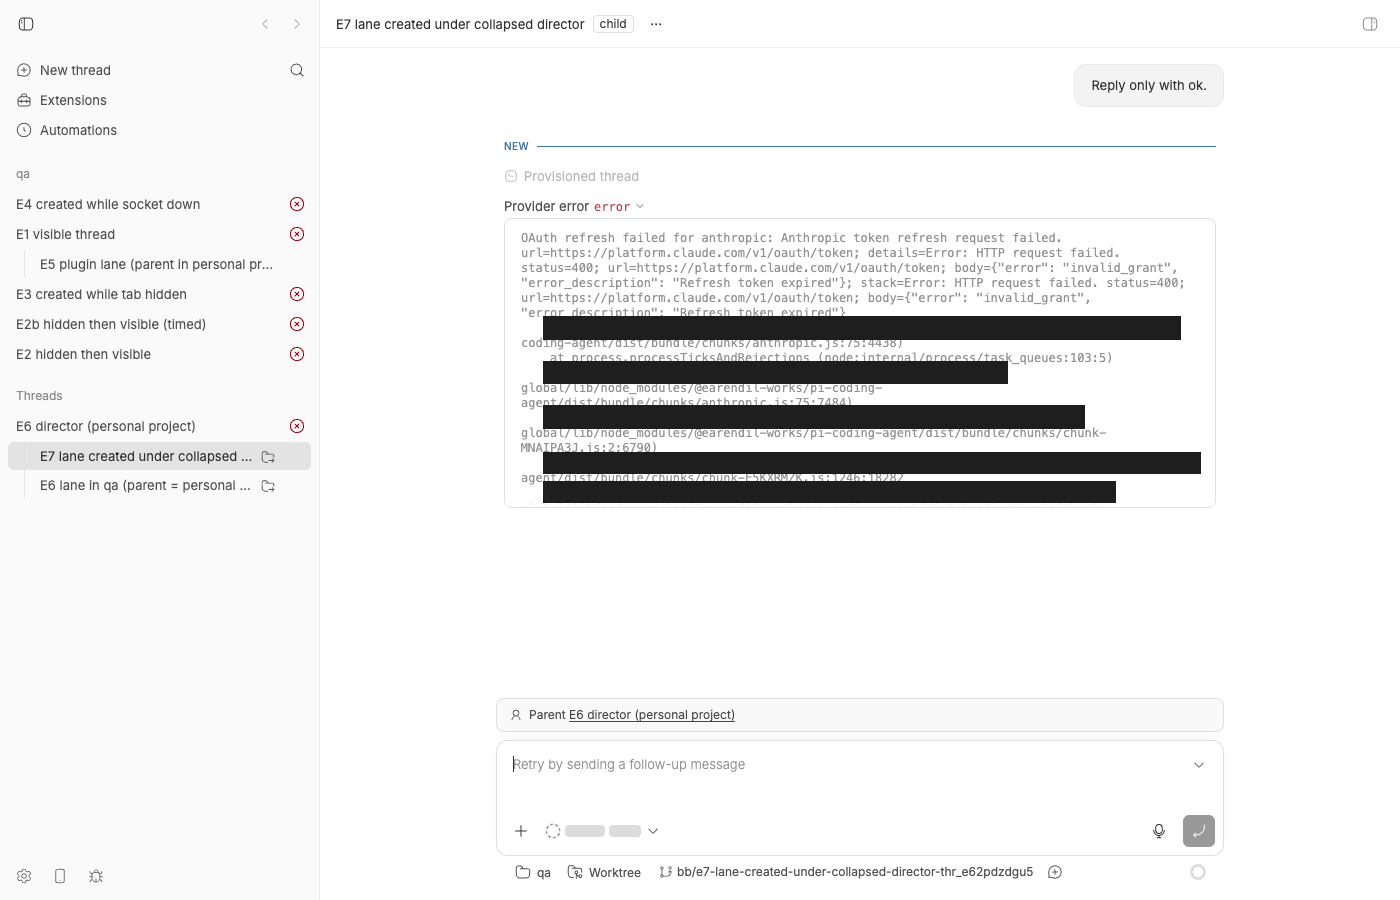Click the mobile device icon in sidebar footer
1400x900 pixels.
point(60,876)
